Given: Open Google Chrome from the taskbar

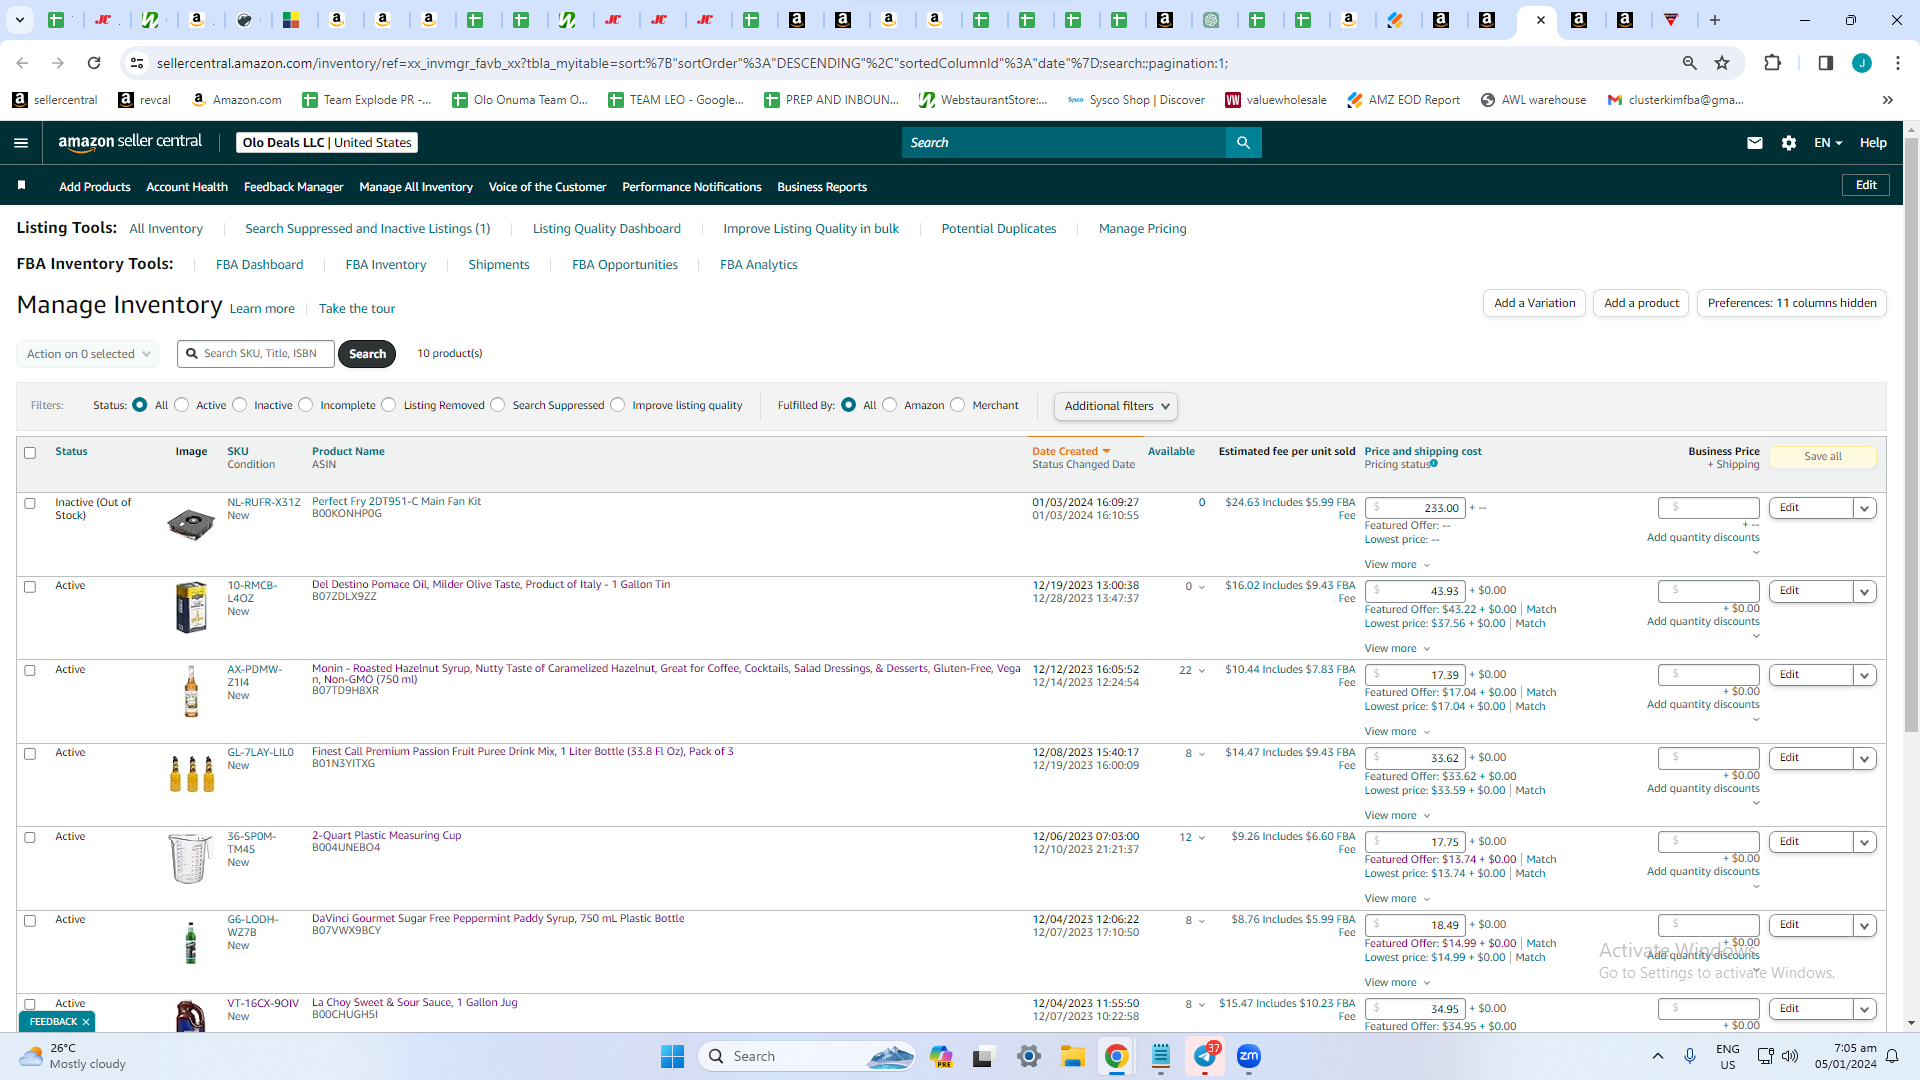Looking at the screenshot, I should (x=1117, y=1056).
